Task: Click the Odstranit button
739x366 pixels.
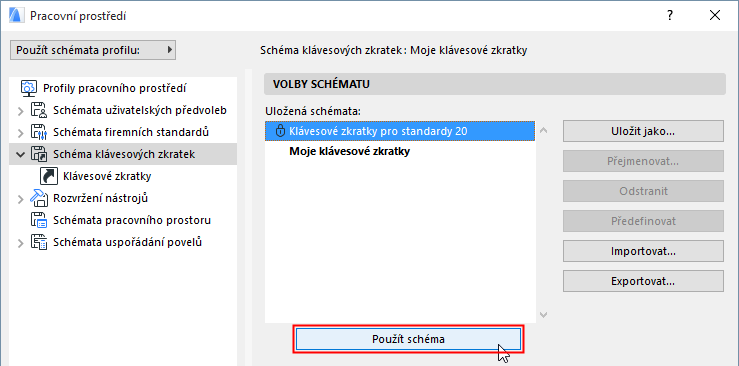Action: (x=643, y=191)
